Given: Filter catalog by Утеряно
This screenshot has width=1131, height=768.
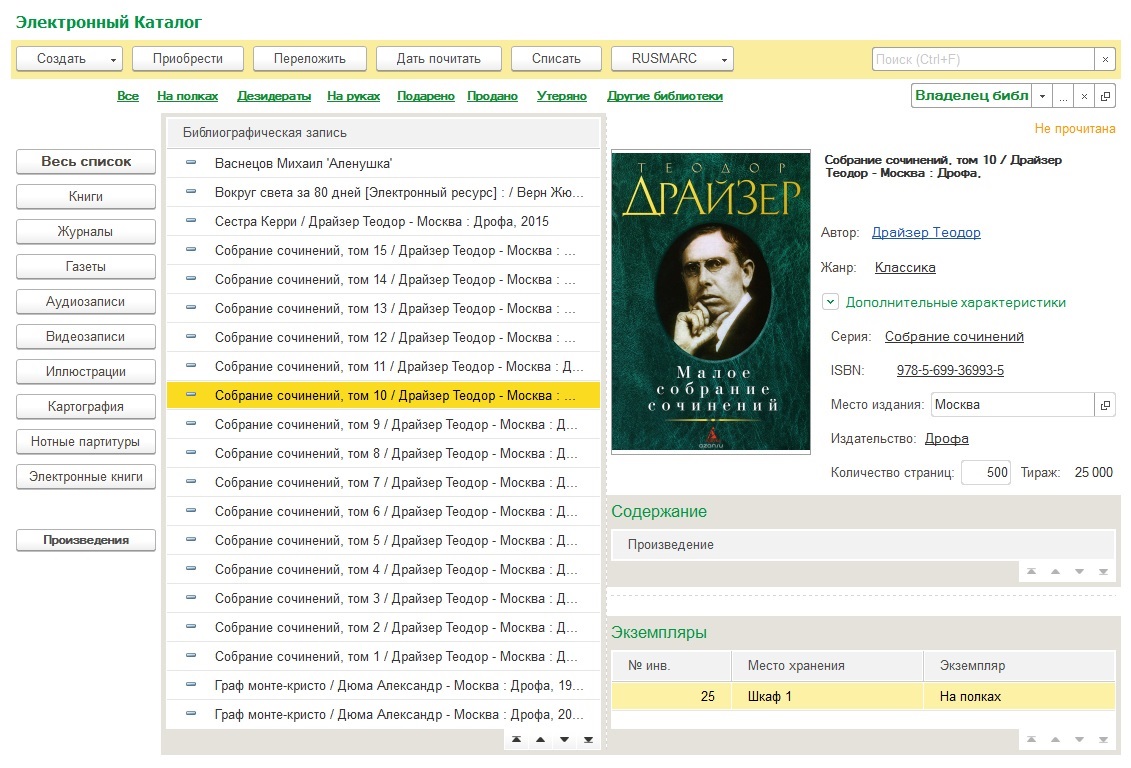Looking at the screenshot, I should pyautogui.click(x=562, y=96).
